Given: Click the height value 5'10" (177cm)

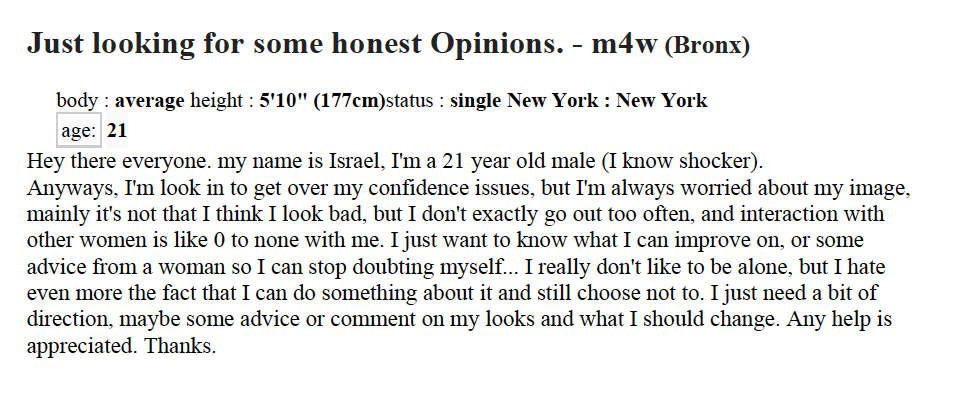Looking at the screenshot, I should click(x=322, y=100).
